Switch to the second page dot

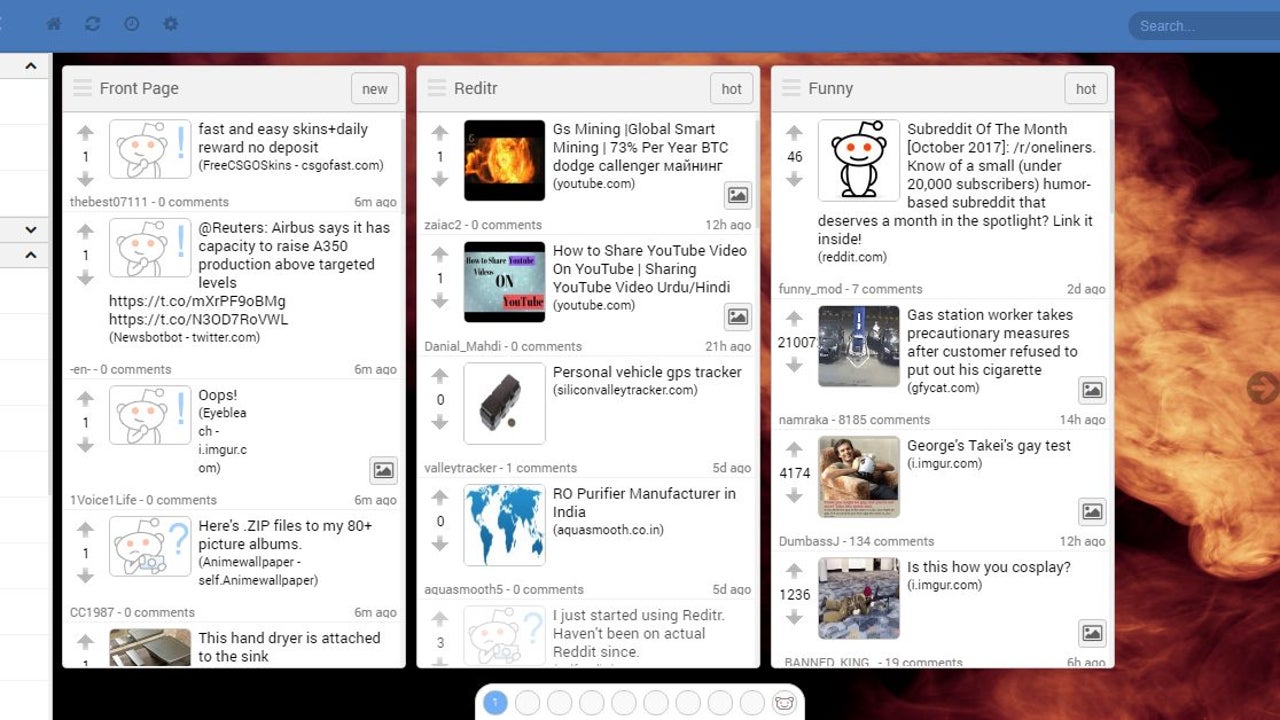[527, 703]
